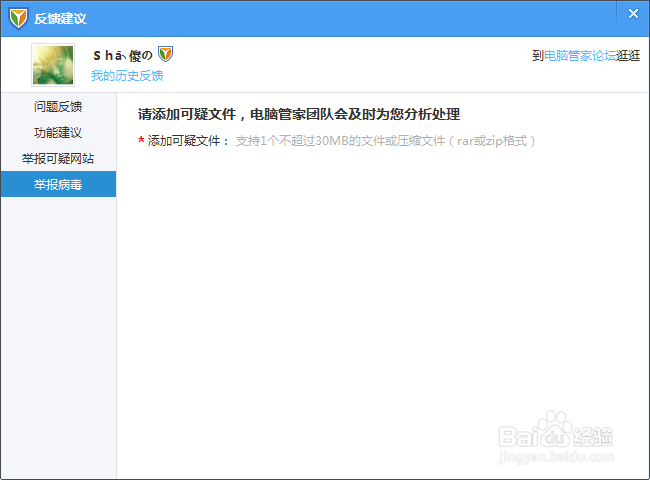Click the 反馈建议 window title
Screen dimensions: 650x480
coord(61,19)
